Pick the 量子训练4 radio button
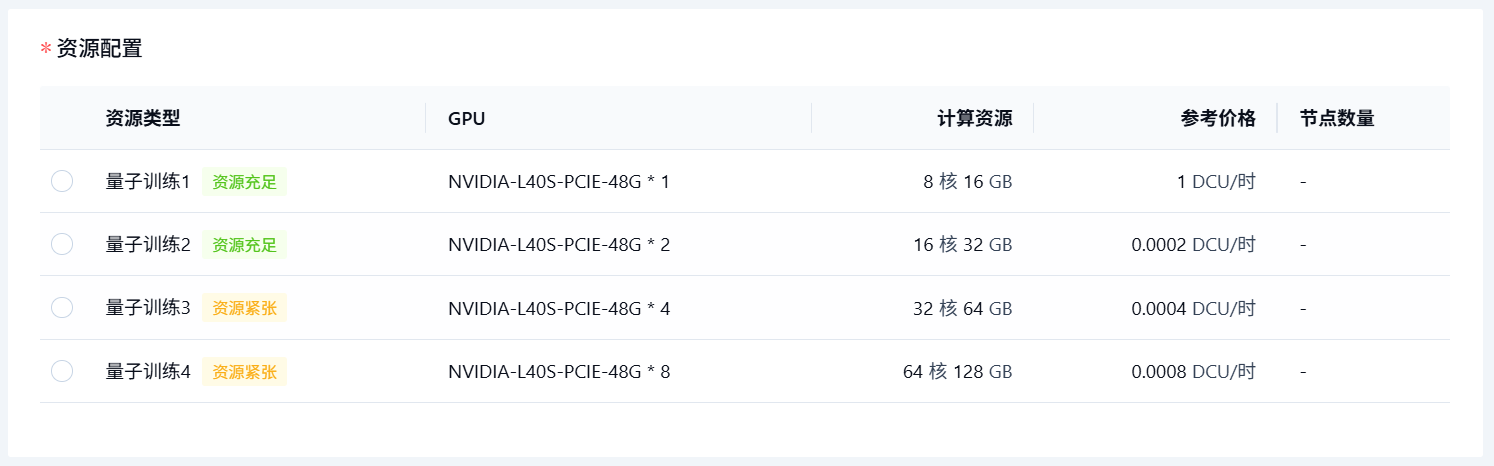 (x=62, y=371)
